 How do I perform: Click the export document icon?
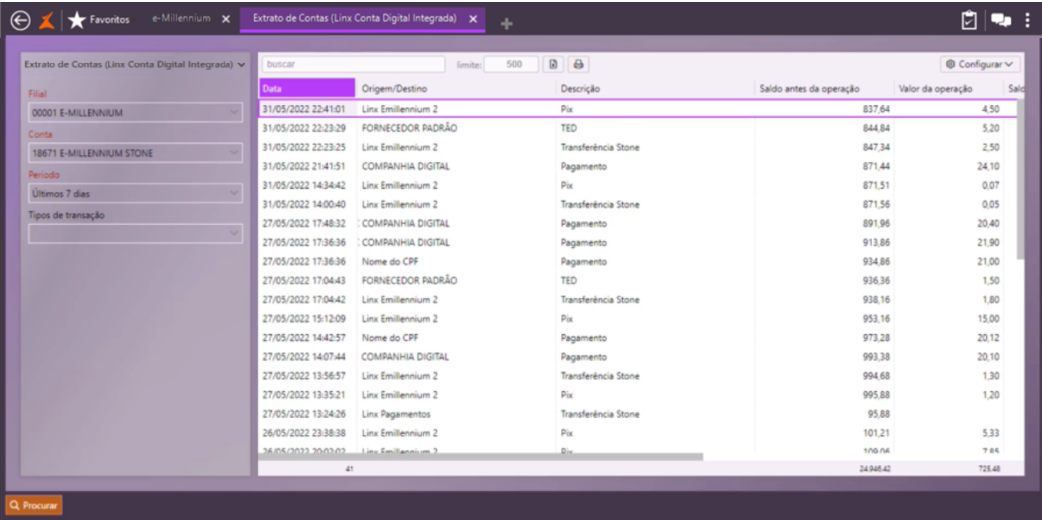[554, 65]
